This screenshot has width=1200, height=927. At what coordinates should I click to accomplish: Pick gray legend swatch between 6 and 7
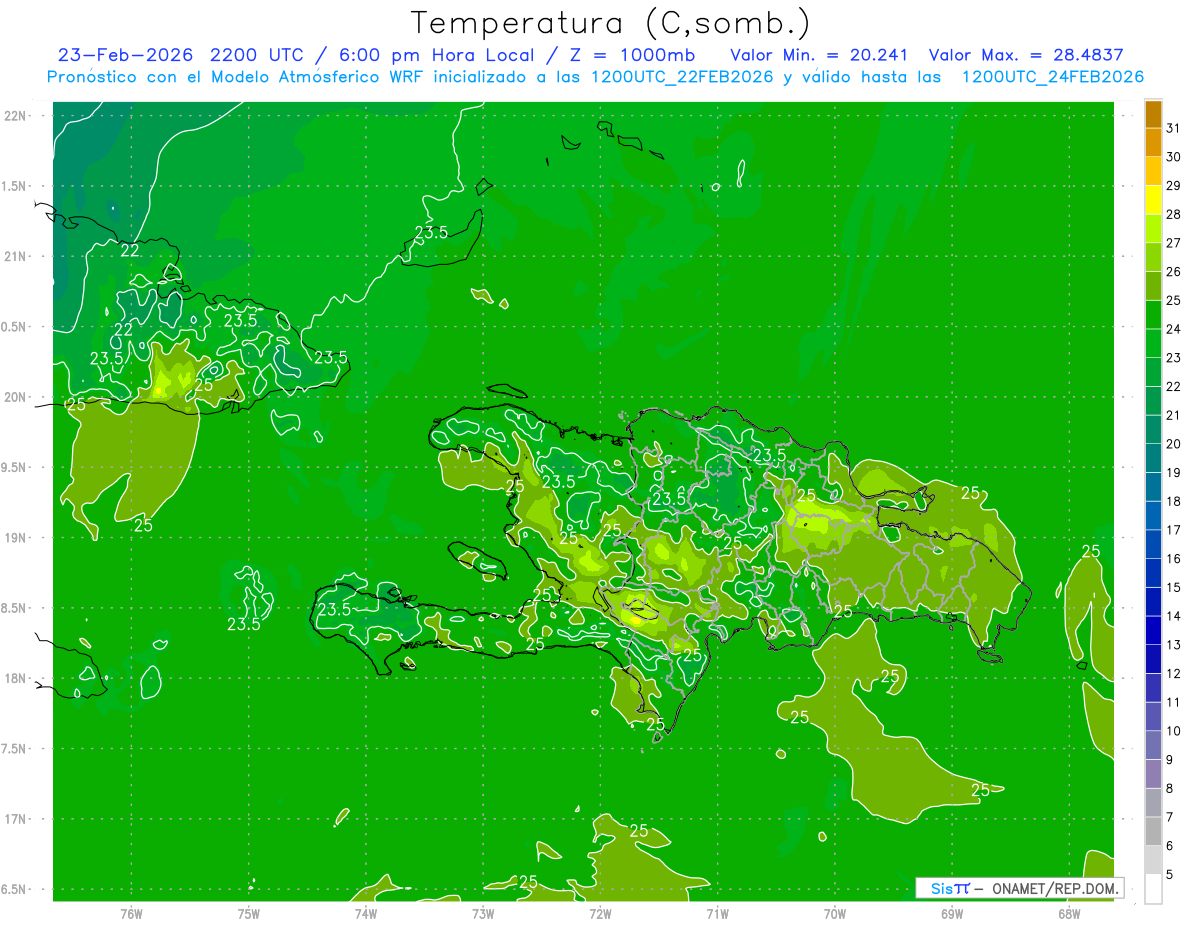1153,831
